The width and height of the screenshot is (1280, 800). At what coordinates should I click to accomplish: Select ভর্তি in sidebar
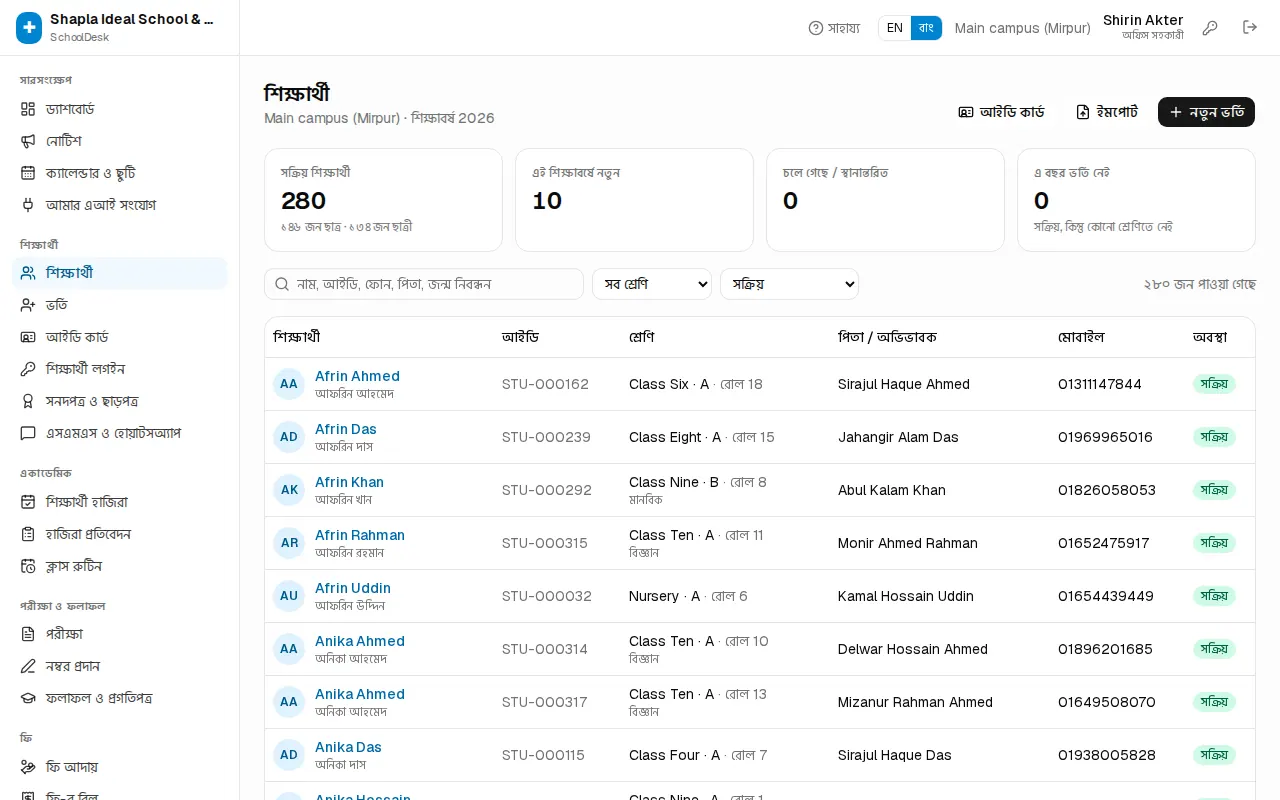pyautogui.click(x=120, y=305)
